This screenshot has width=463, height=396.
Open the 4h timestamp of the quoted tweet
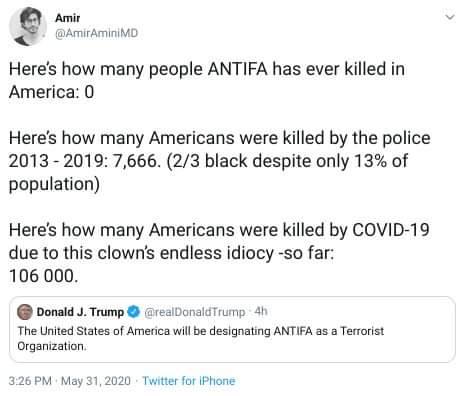coord(261,311)
